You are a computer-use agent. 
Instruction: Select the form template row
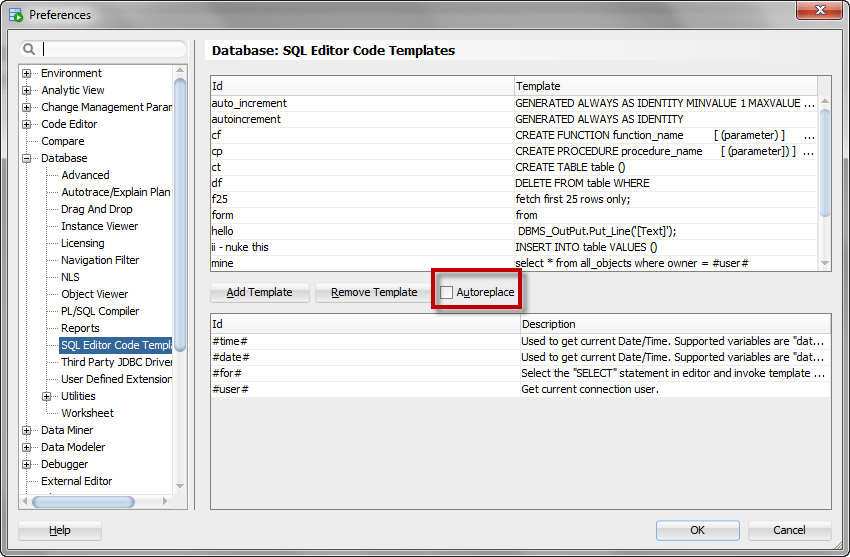pos(514,215)
